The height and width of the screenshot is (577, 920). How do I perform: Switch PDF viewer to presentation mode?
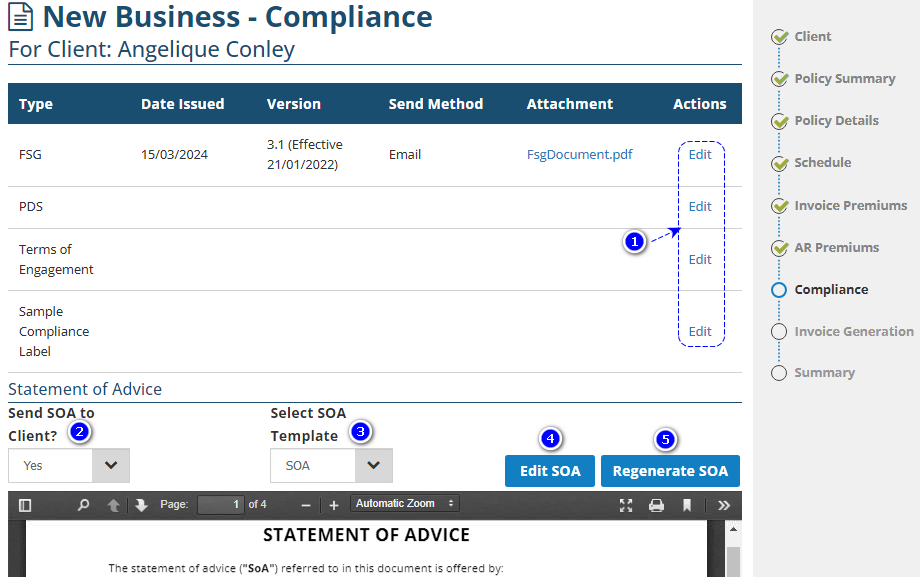pos(626,505)
